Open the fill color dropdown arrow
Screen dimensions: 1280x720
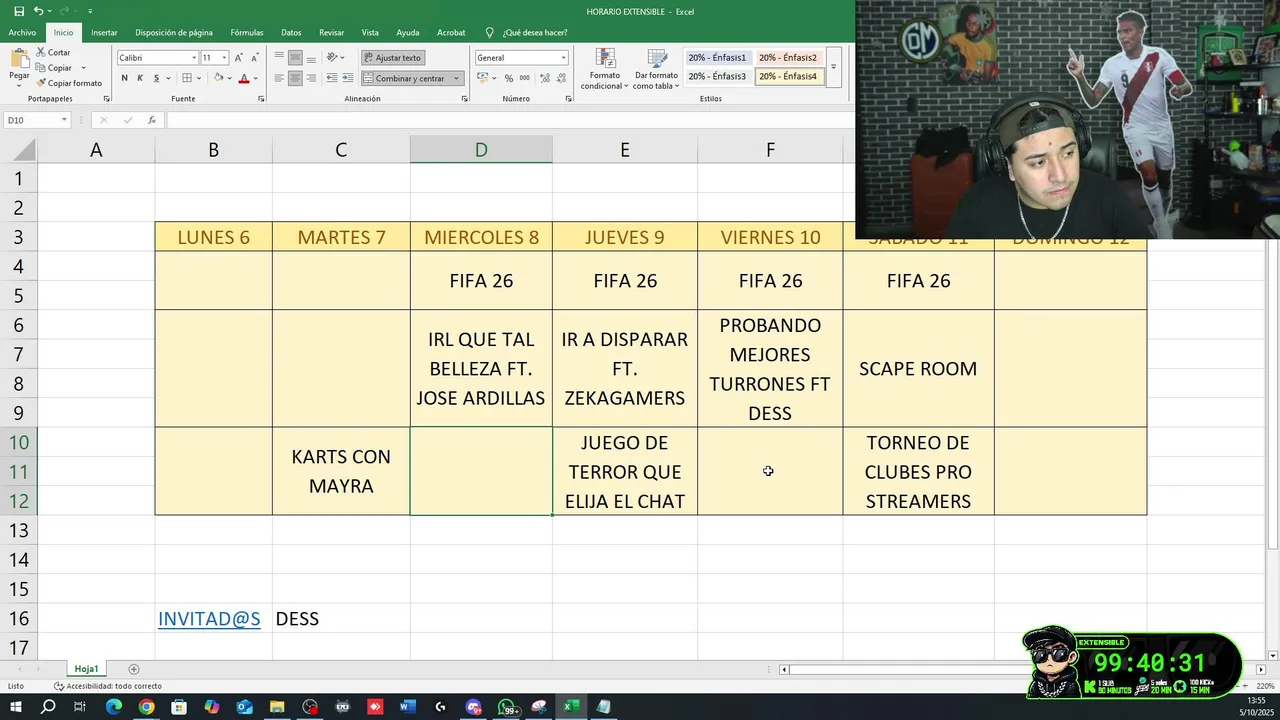(x=228, y=78)
